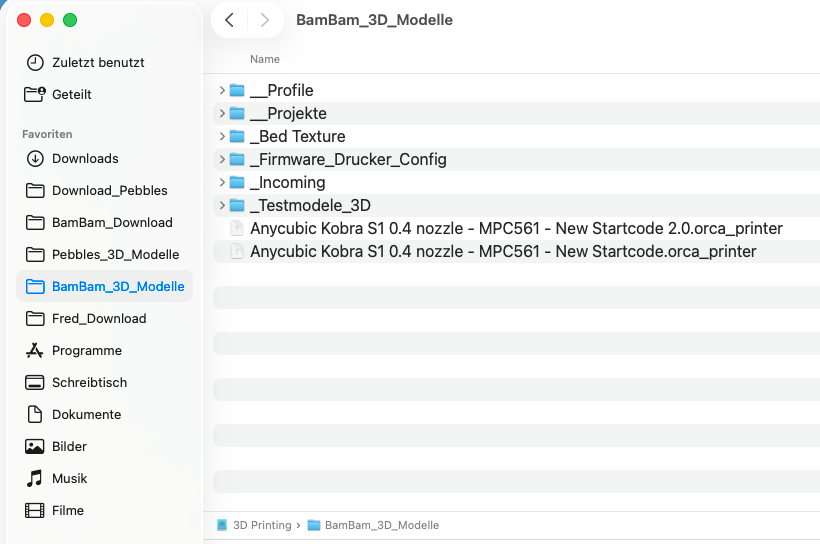Open Pebbles_3D_Modelle in the sidebar
Viewport: 820px width, 544px height.
click(x=115, y=254)
